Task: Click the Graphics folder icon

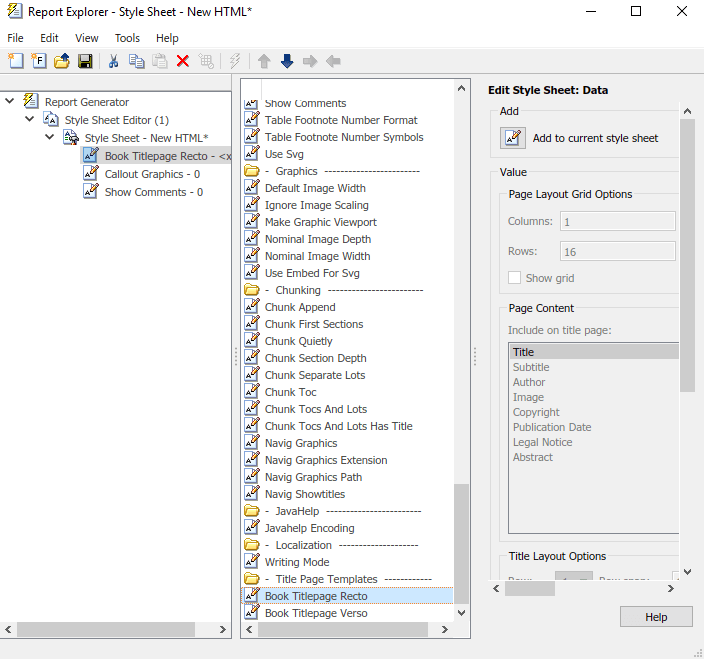Action: [x=252, y=171]
